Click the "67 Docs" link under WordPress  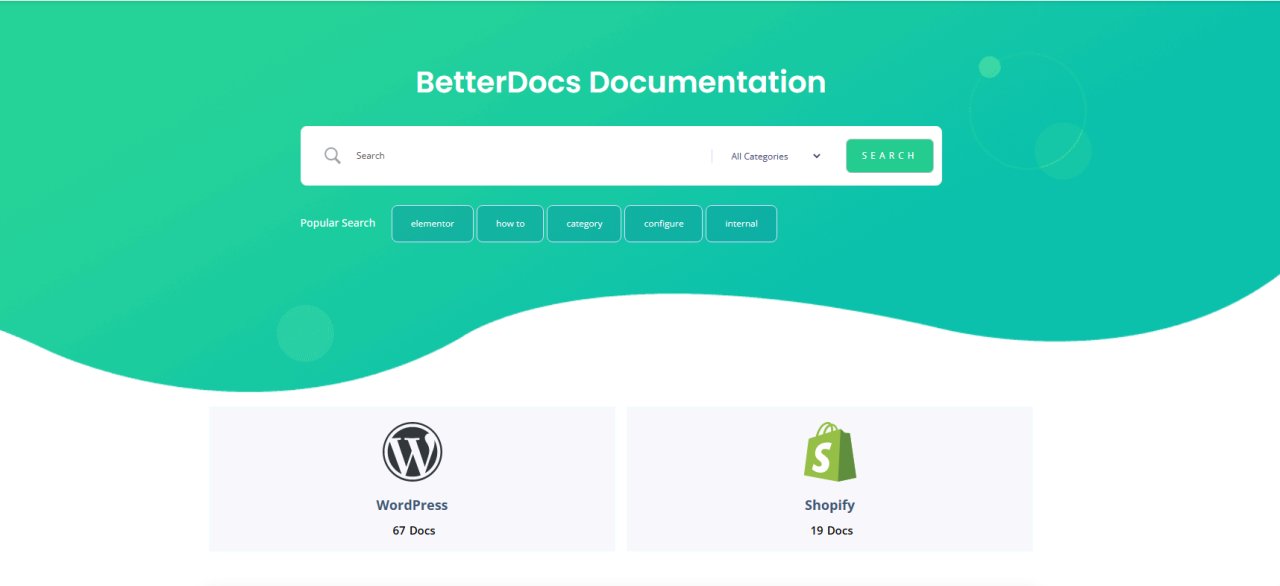(x=413, y=530)
